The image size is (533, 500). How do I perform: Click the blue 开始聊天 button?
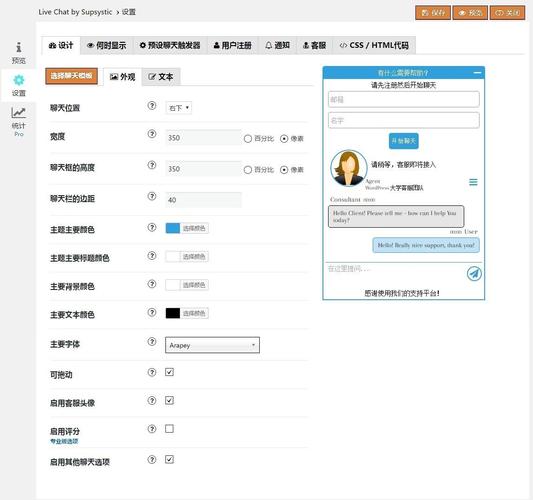[403, 141]
